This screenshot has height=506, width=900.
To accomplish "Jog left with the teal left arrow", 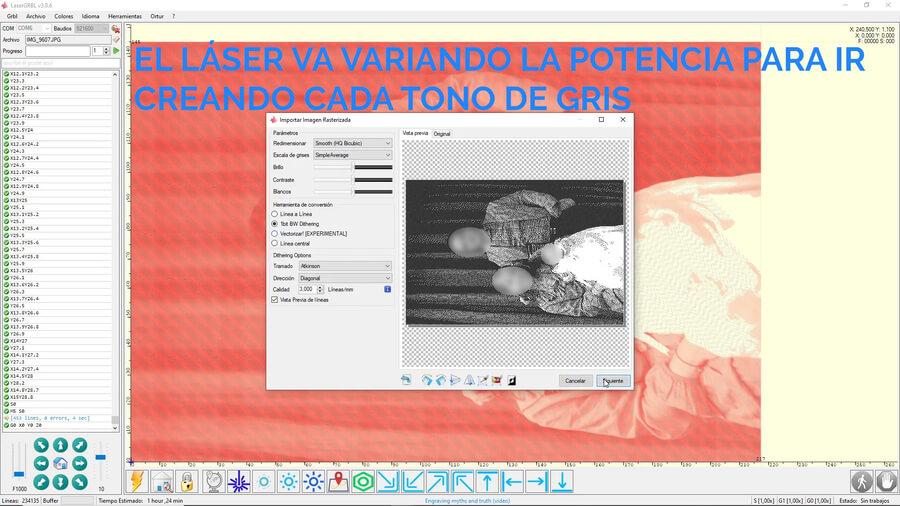I will coord(41,463).
